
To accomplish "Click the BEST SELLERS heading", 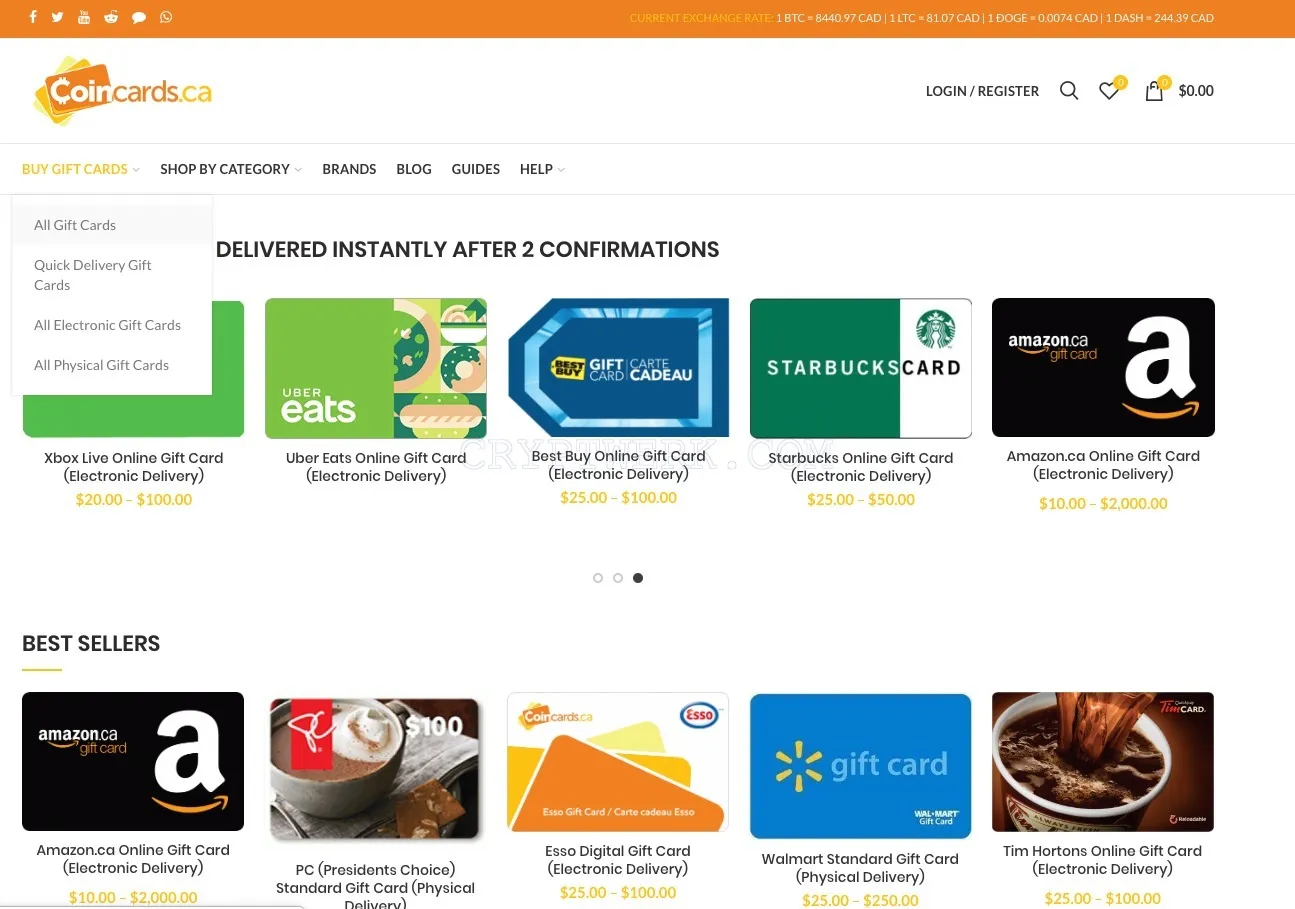I will coord(91,643).
